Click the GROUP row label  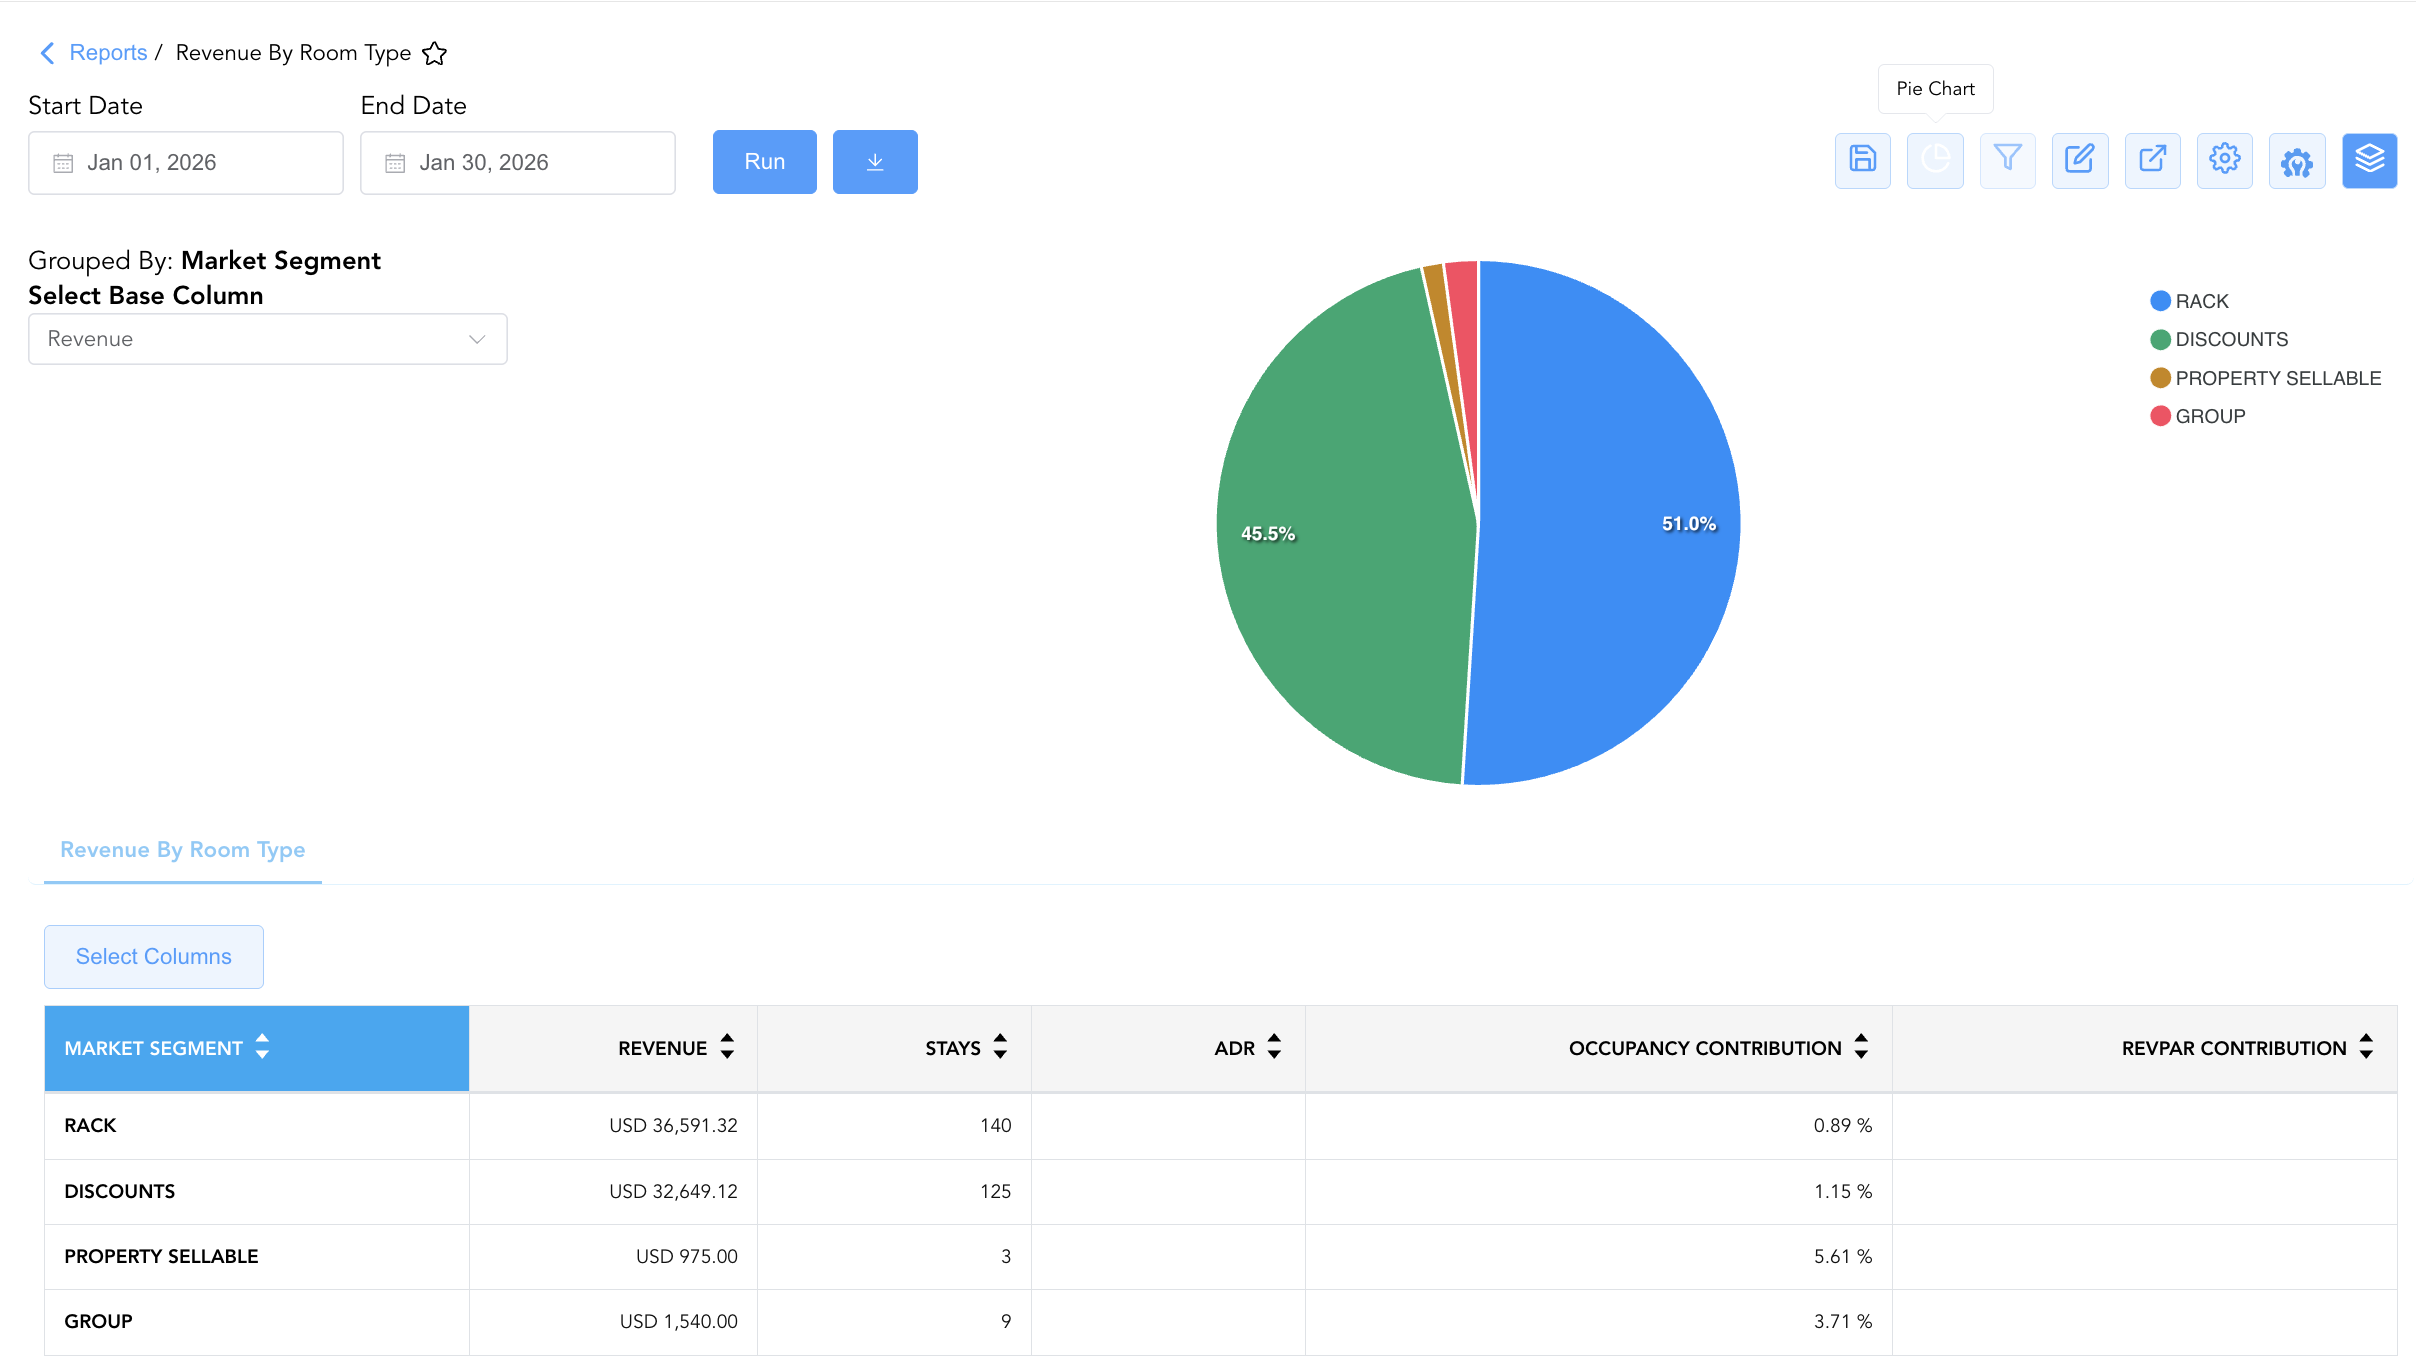[98, 1322]
